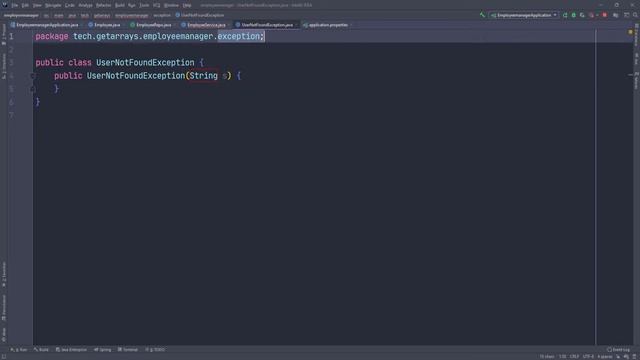Click 'main' in the navigation breadcrumb

[59, 16]
